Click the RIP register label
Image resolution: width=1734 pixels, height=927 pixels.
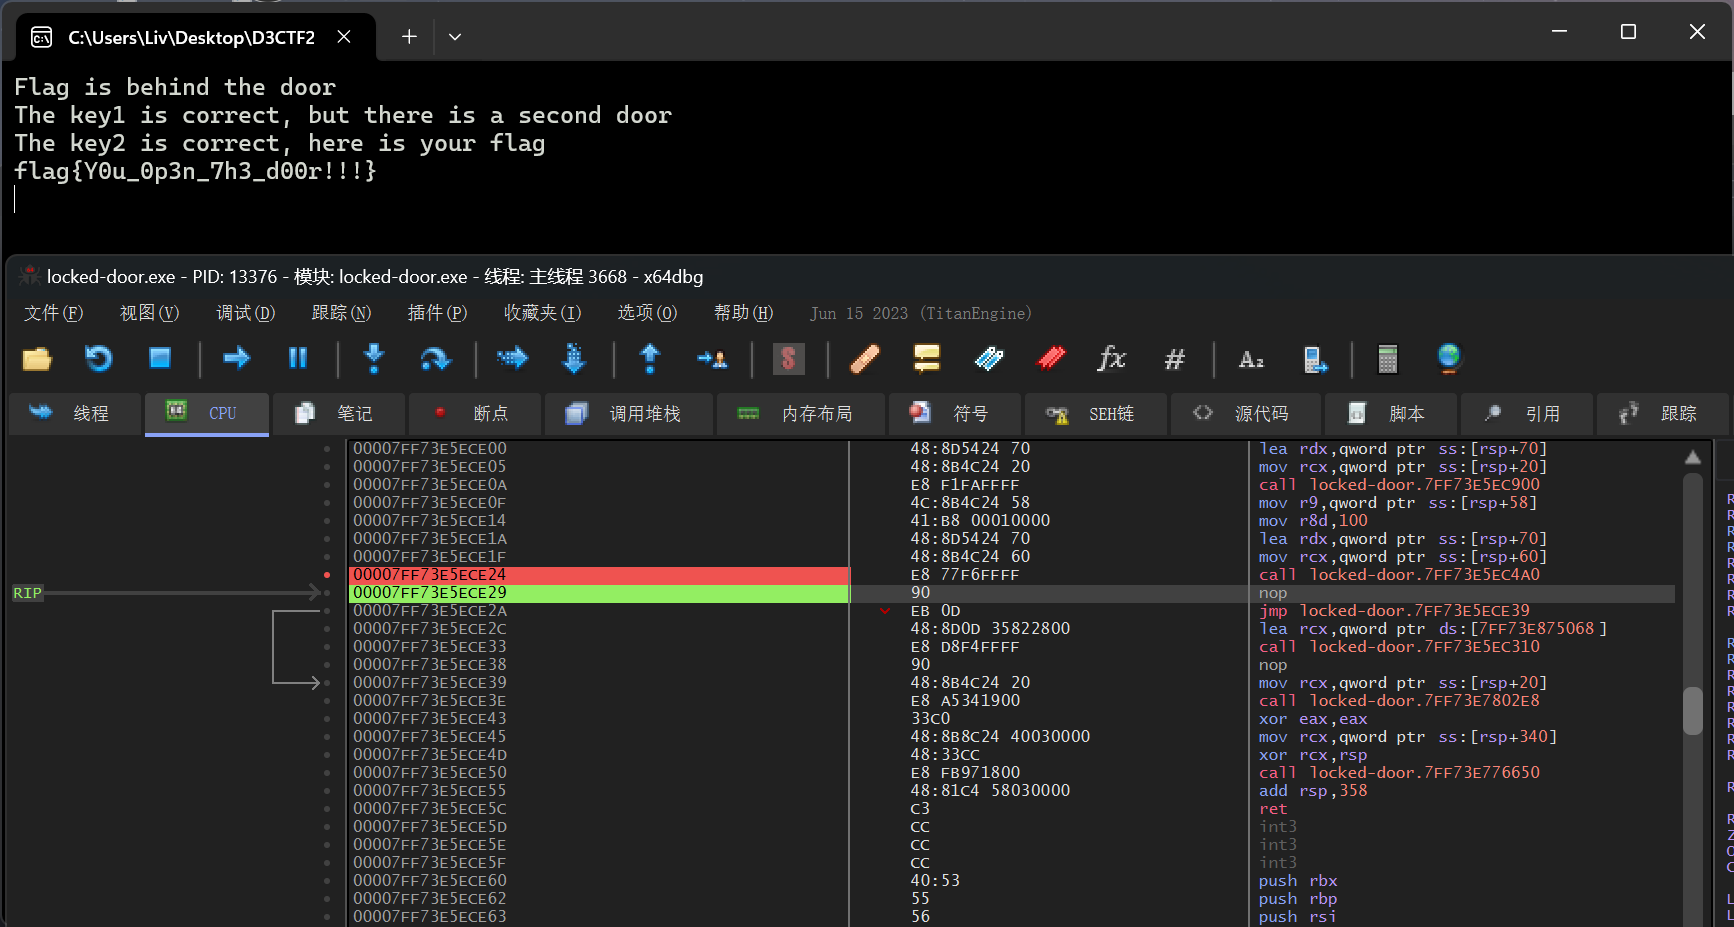click(27, 593)
